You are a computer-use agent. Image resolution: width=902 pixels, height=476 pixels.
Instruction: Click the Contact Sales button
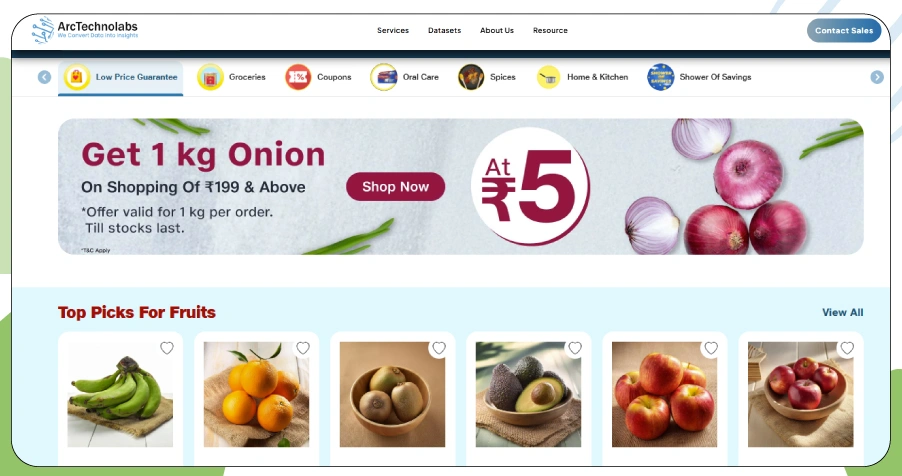[844, 31]
